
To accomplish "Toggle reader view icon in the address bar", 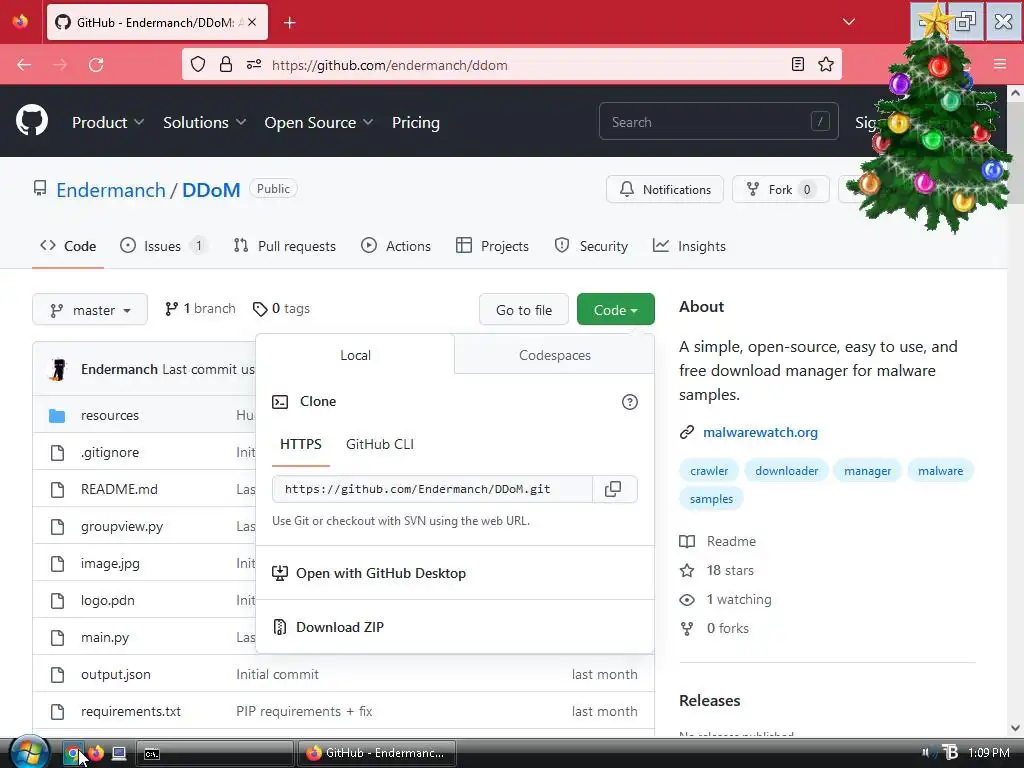I will coord(797,64).
